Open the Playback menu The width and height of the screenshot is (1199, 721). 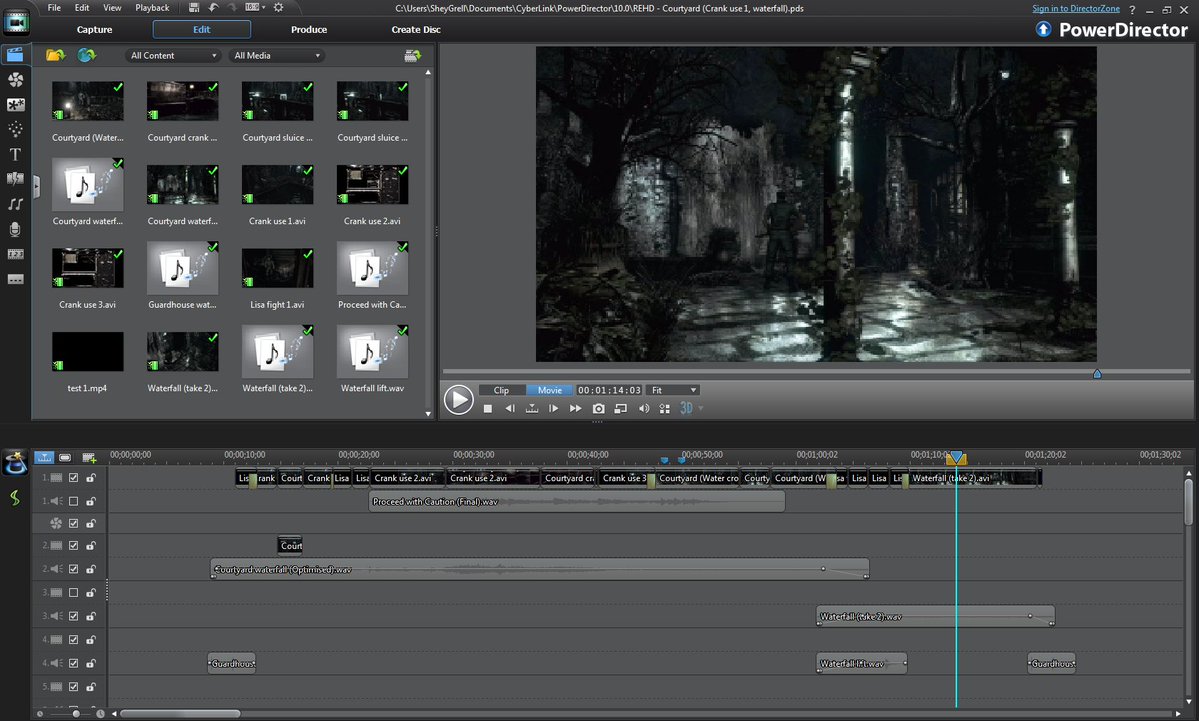point(152,7)
